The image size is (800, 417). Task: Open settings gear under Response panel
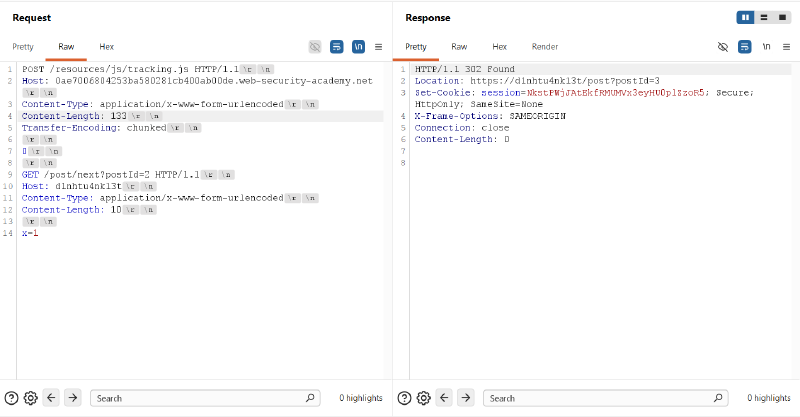click(423, 398)
